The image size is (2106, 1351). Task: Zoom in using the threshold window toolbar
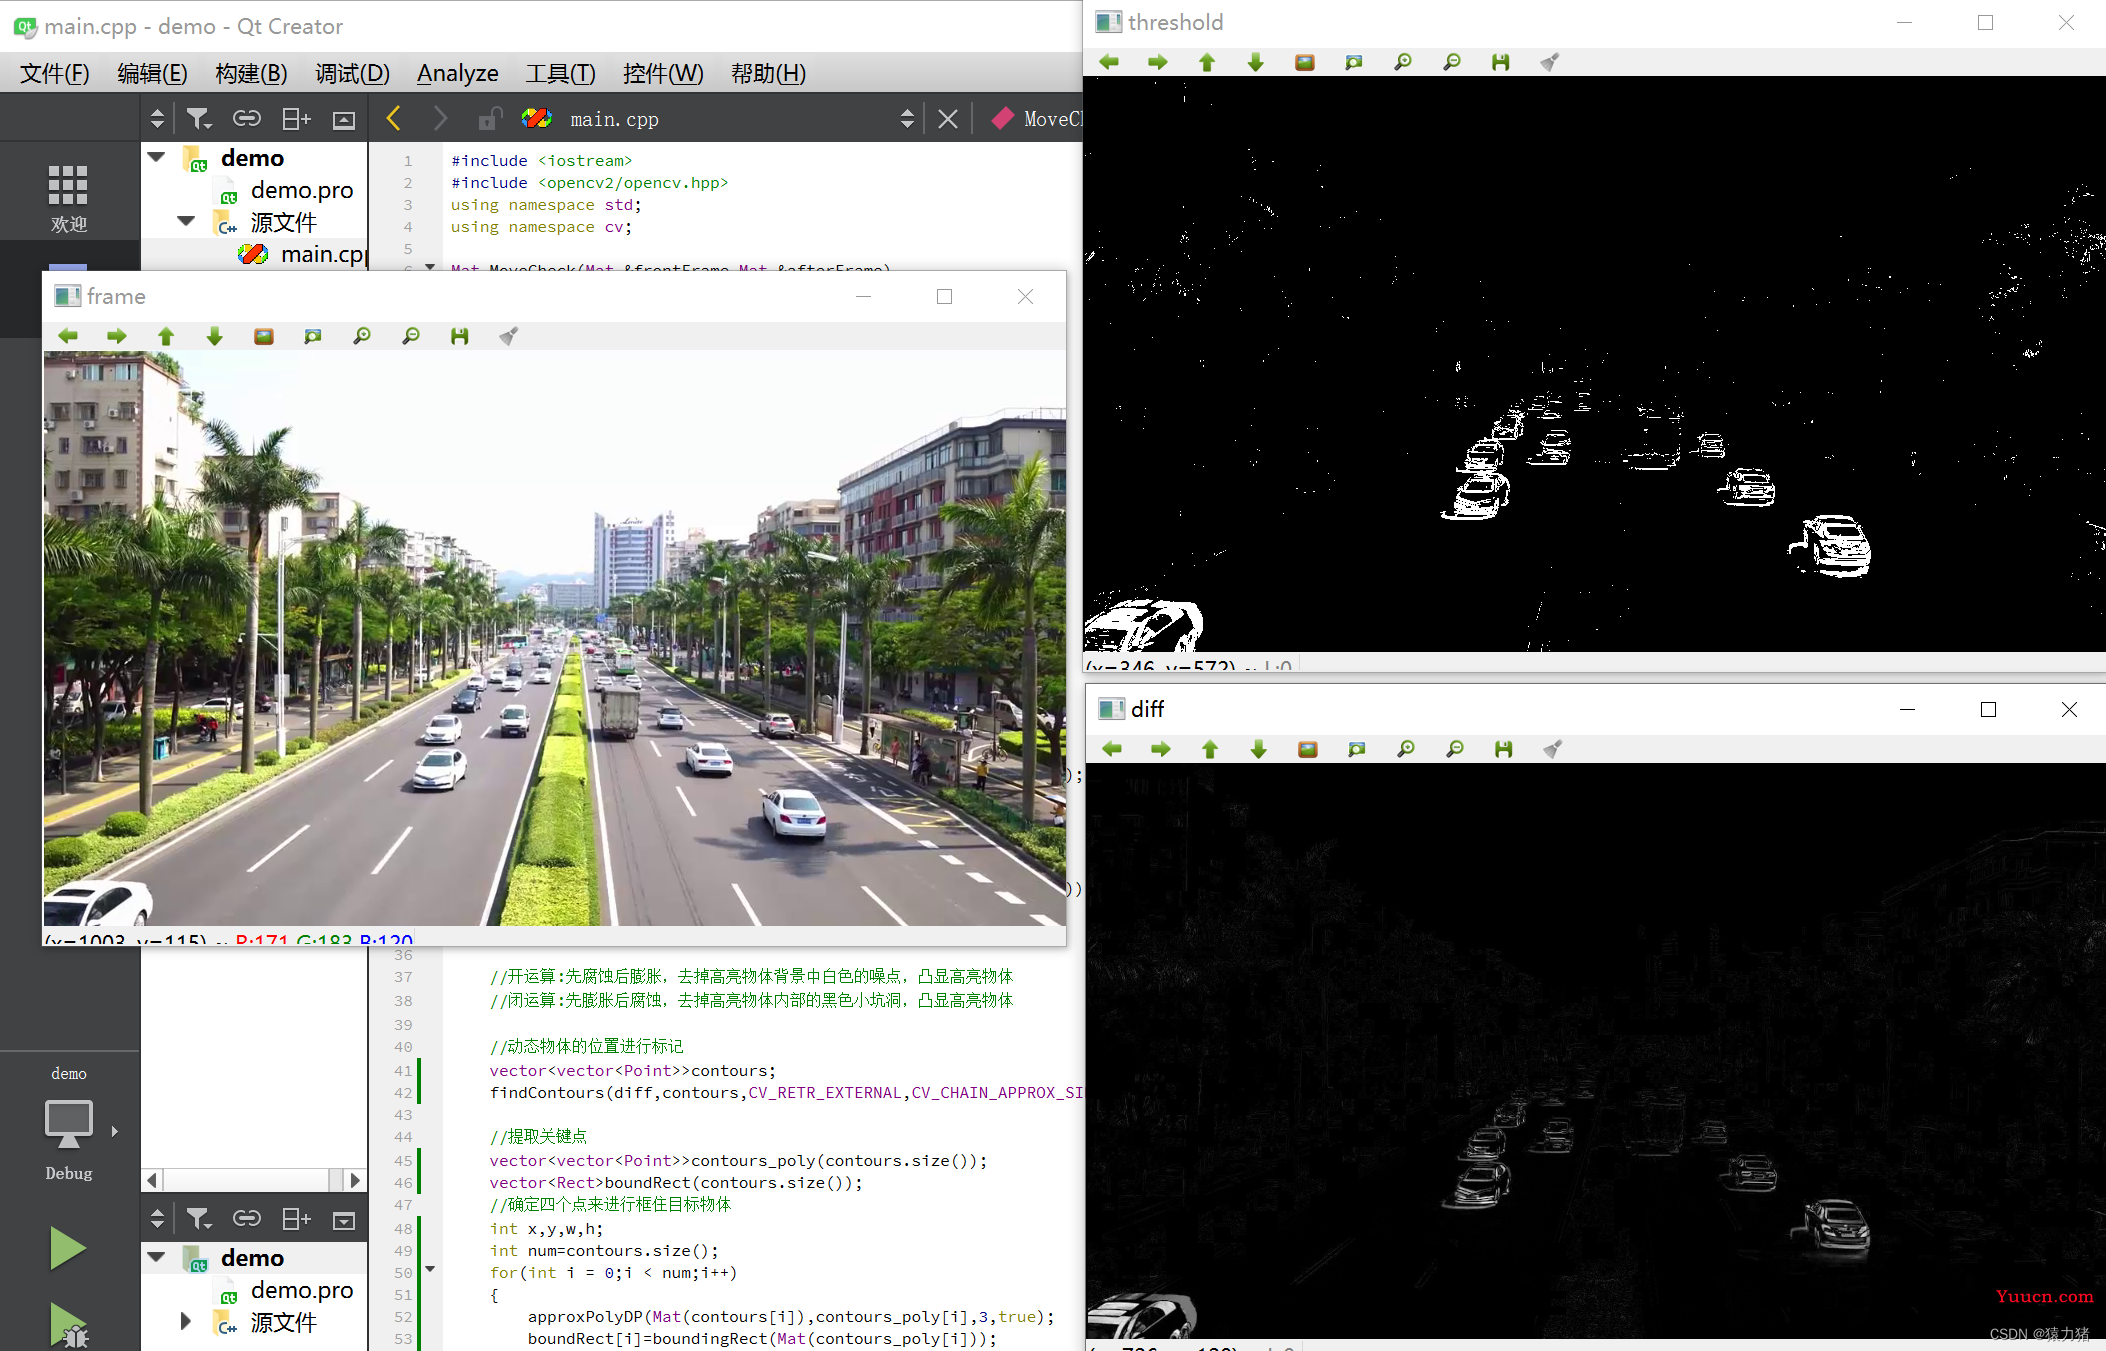pos(1403,62)
